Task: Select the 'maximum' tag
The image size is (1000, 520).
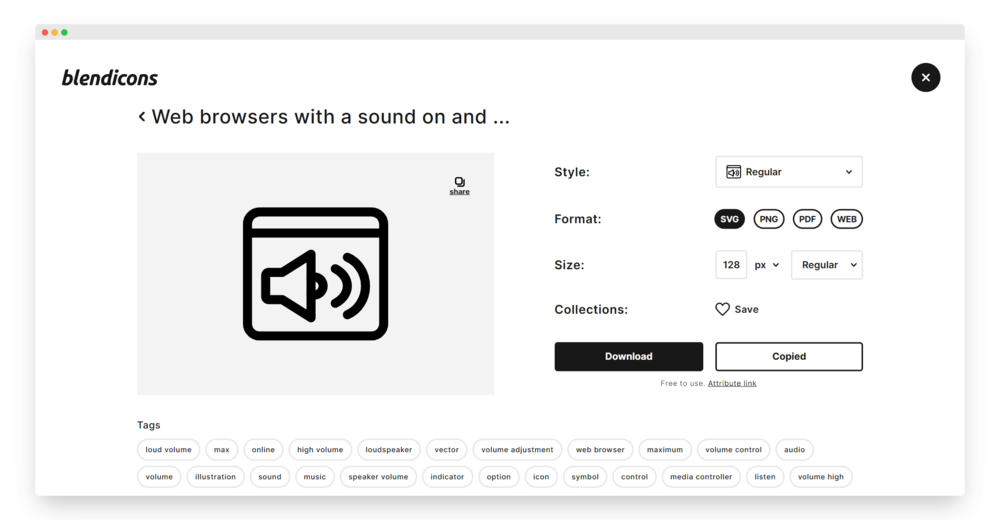Action: pyautogui.click(x=665, y=450)
